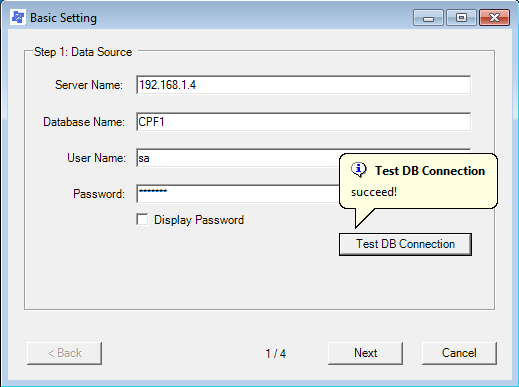519x387 pixels.
Task: Close the Basic Setting dialog
Action: coord(494,18)
